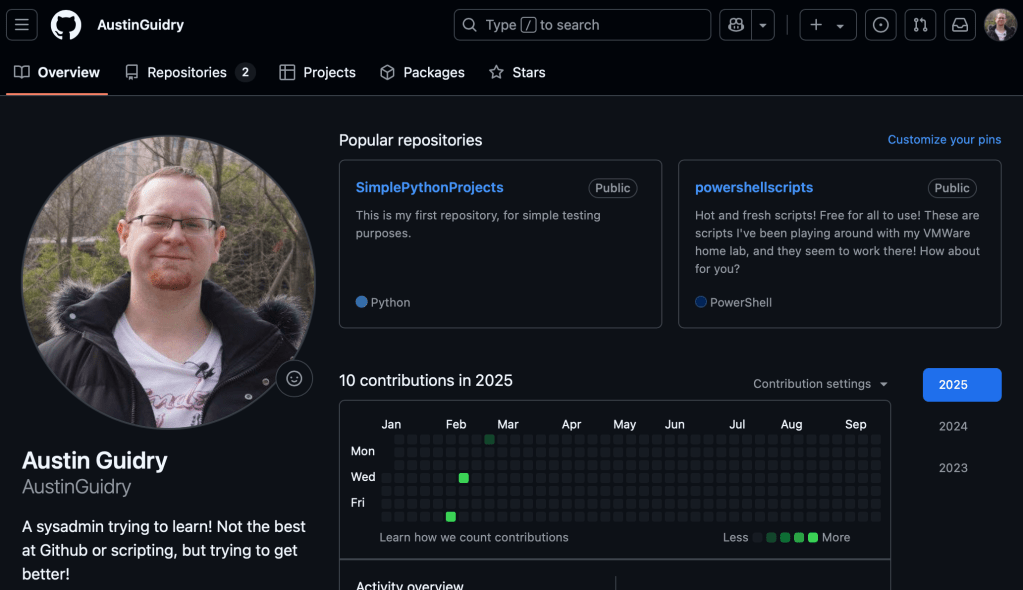Focus the Type / to search field

[x=582, y=25]
